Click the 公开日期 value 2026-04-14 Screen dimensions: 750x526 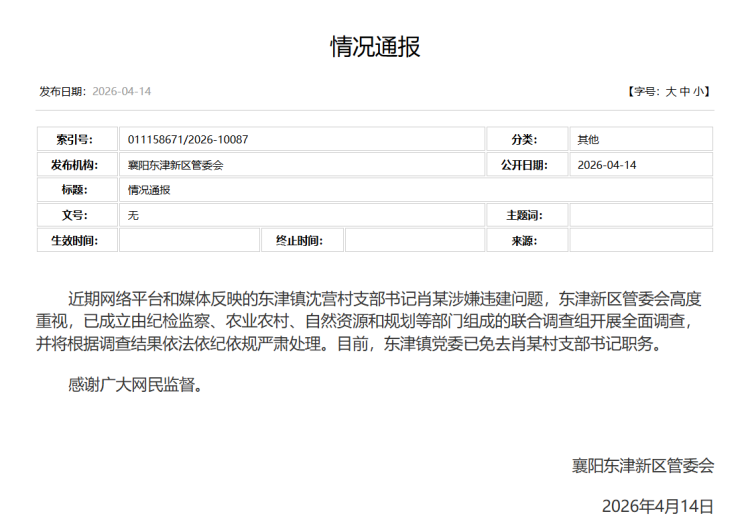point(607,165)
